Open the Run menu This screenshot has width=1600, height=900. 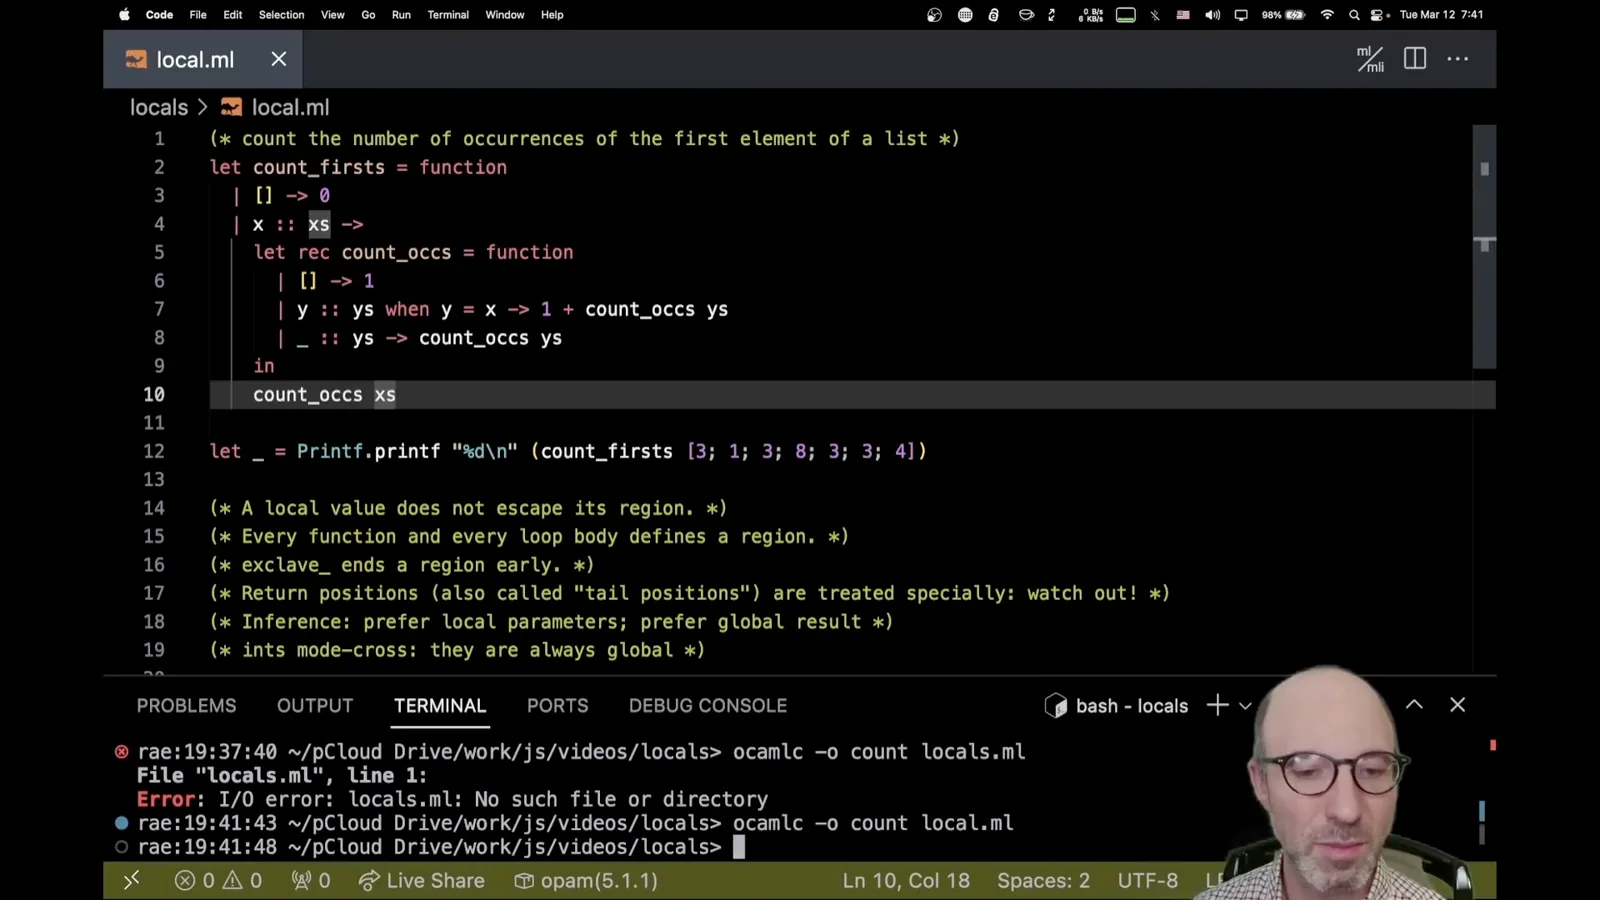tap(401, 15)
